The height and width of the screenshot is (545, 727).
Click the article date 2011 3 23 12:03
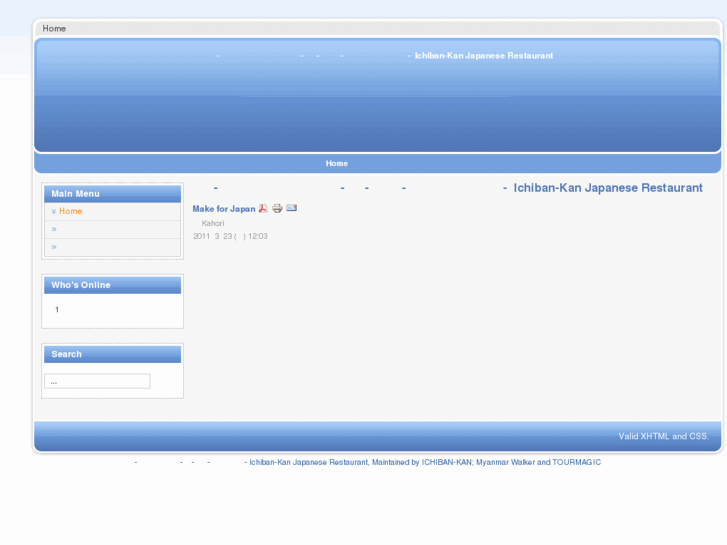coord(230,236)
